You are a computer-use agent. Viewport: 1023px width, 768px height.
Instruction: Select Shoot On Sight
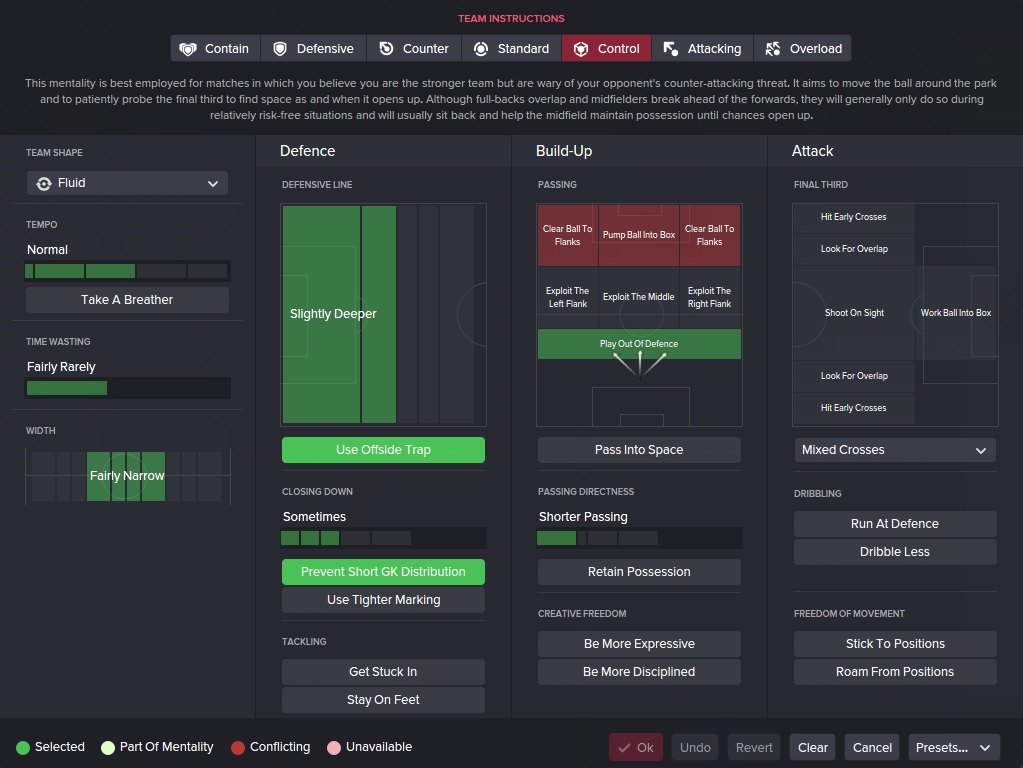point(854,313)
